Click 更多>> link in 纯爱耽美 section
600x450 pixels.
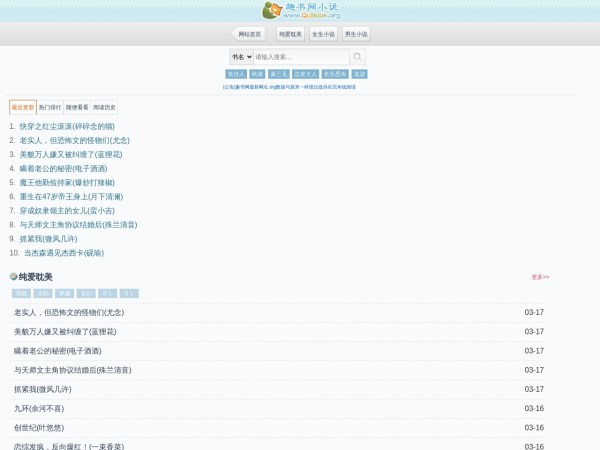click(540, 277)
